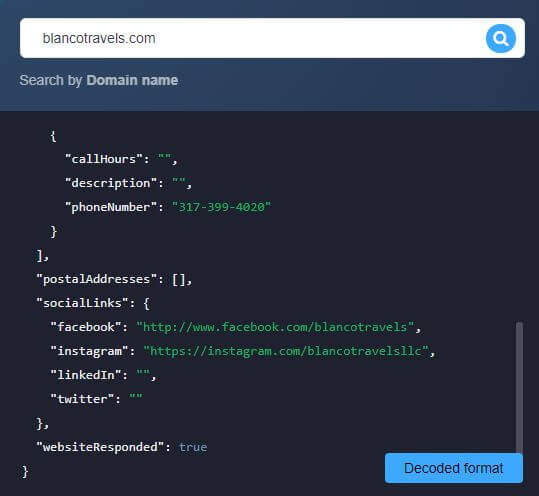This screenshot has height=496, width=539.
Task: Click the "postalAddresses" key
Action: click(96, 279)
